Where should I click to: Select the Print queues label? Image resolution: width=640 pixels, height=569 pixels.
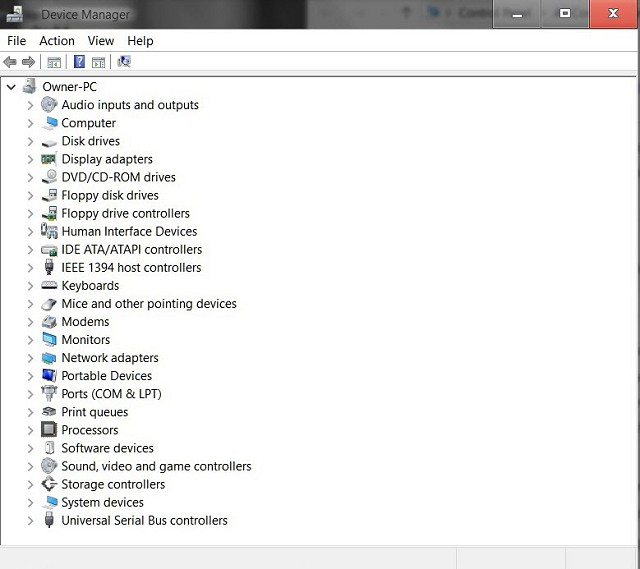coord(95,412)
